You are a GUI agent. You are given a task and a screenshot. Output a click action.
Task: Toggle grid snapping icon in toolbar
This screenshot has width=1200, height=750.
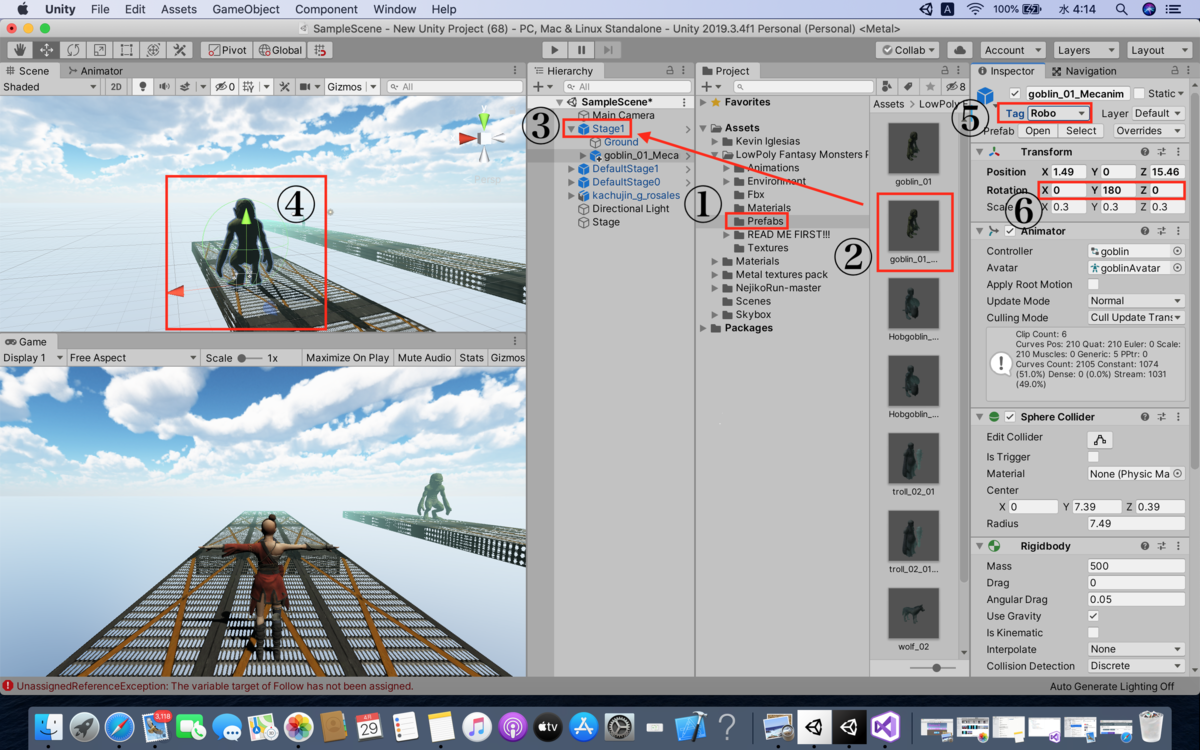tap(321, 50)
